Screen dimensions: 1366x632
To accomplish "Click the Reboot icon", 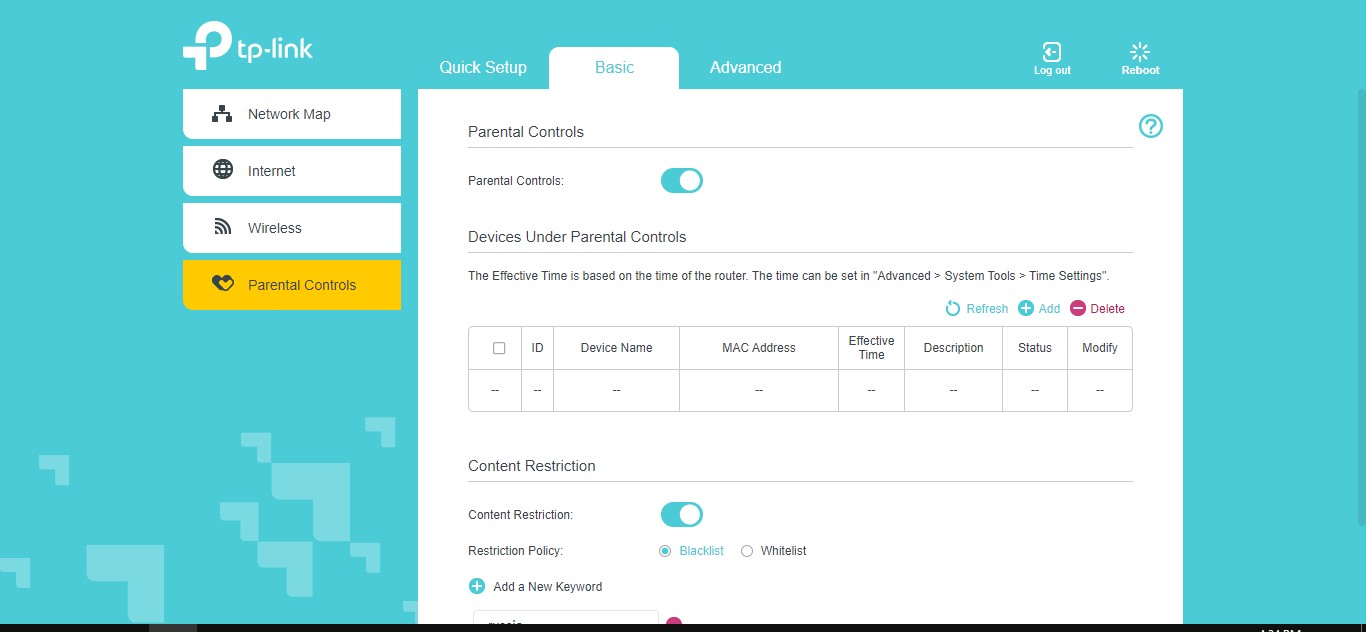I will [x=1140, y=52].
